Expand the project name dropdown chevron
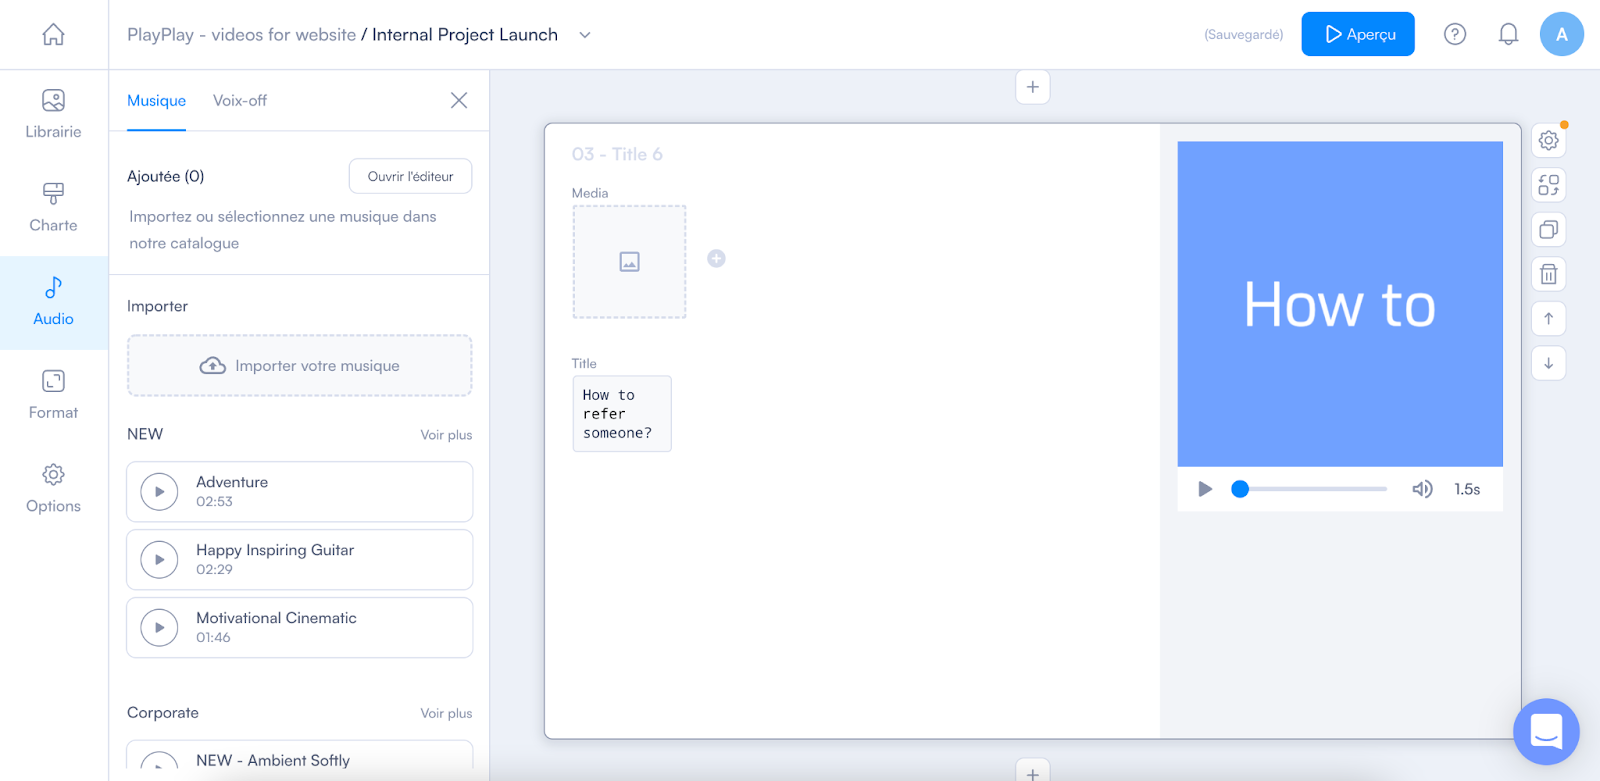Viewport: 1600px width, 781px height. click(585, 35)
